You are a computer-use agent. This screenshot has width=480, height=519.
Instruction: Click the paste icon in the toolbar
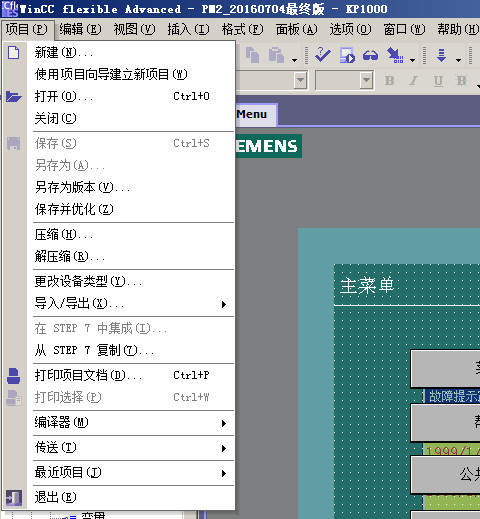click(276, 55)
